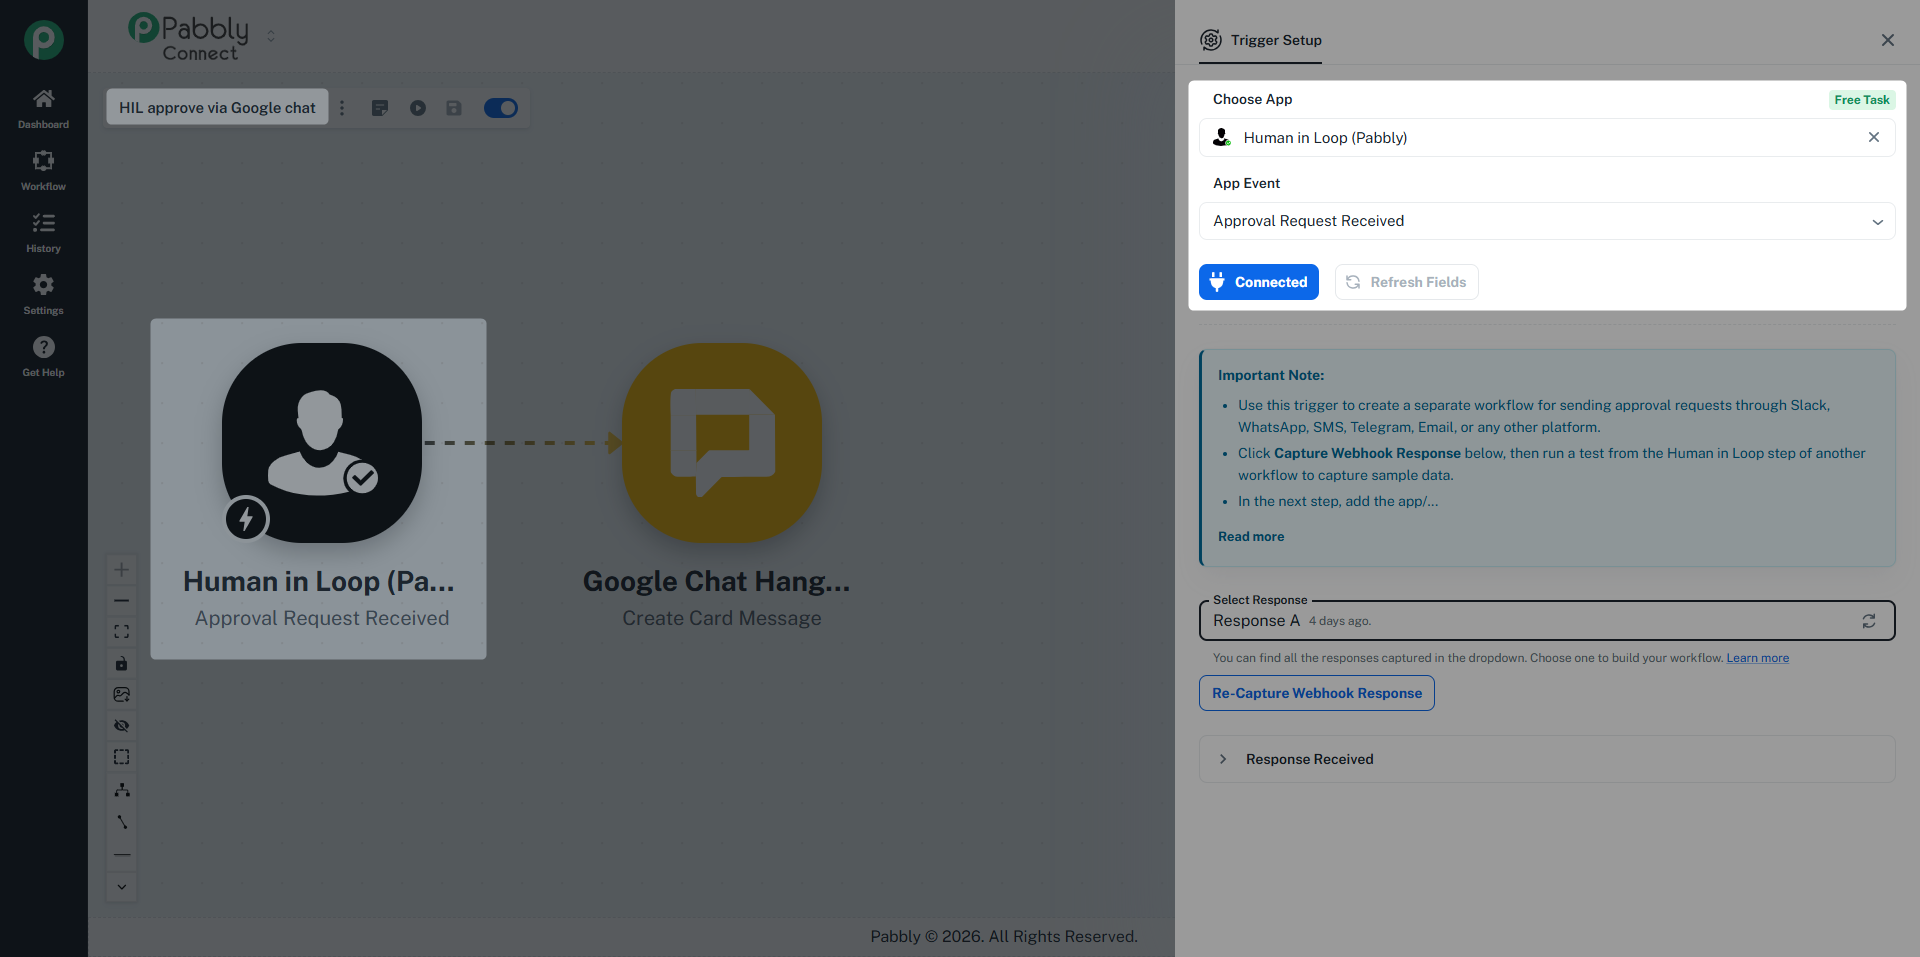Click the green Pabbly logo in the sidebar

coord(44,40)
